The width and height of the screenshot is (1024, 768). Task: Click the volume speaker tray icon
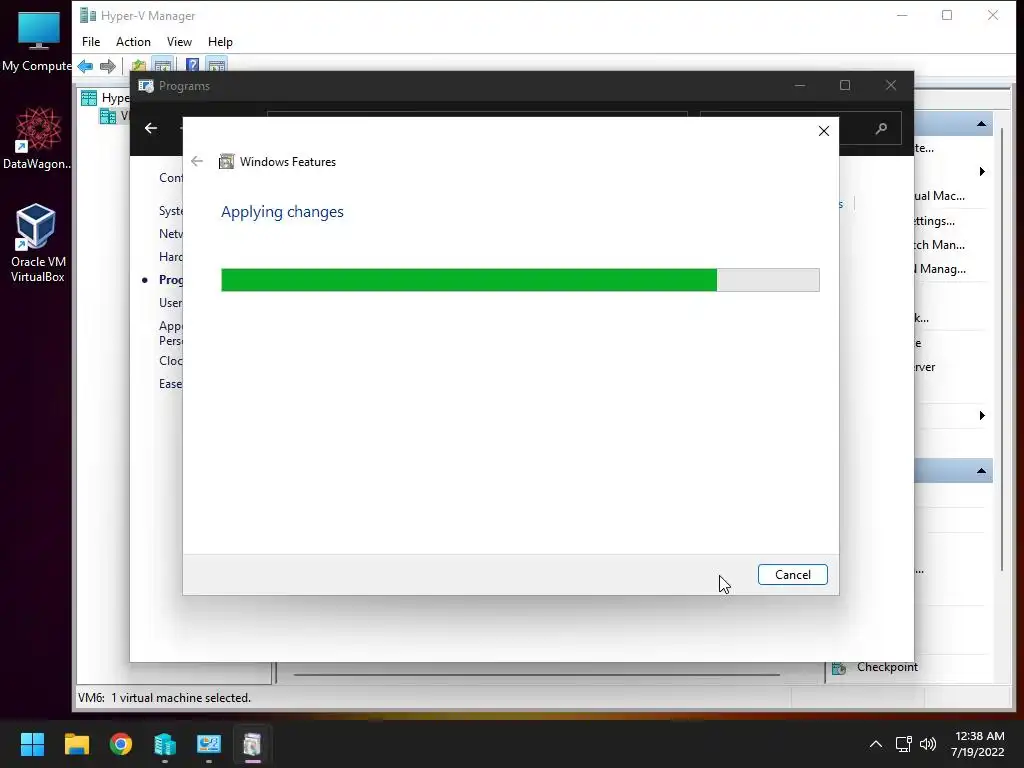pyautogui.click(x=927, y=744)
